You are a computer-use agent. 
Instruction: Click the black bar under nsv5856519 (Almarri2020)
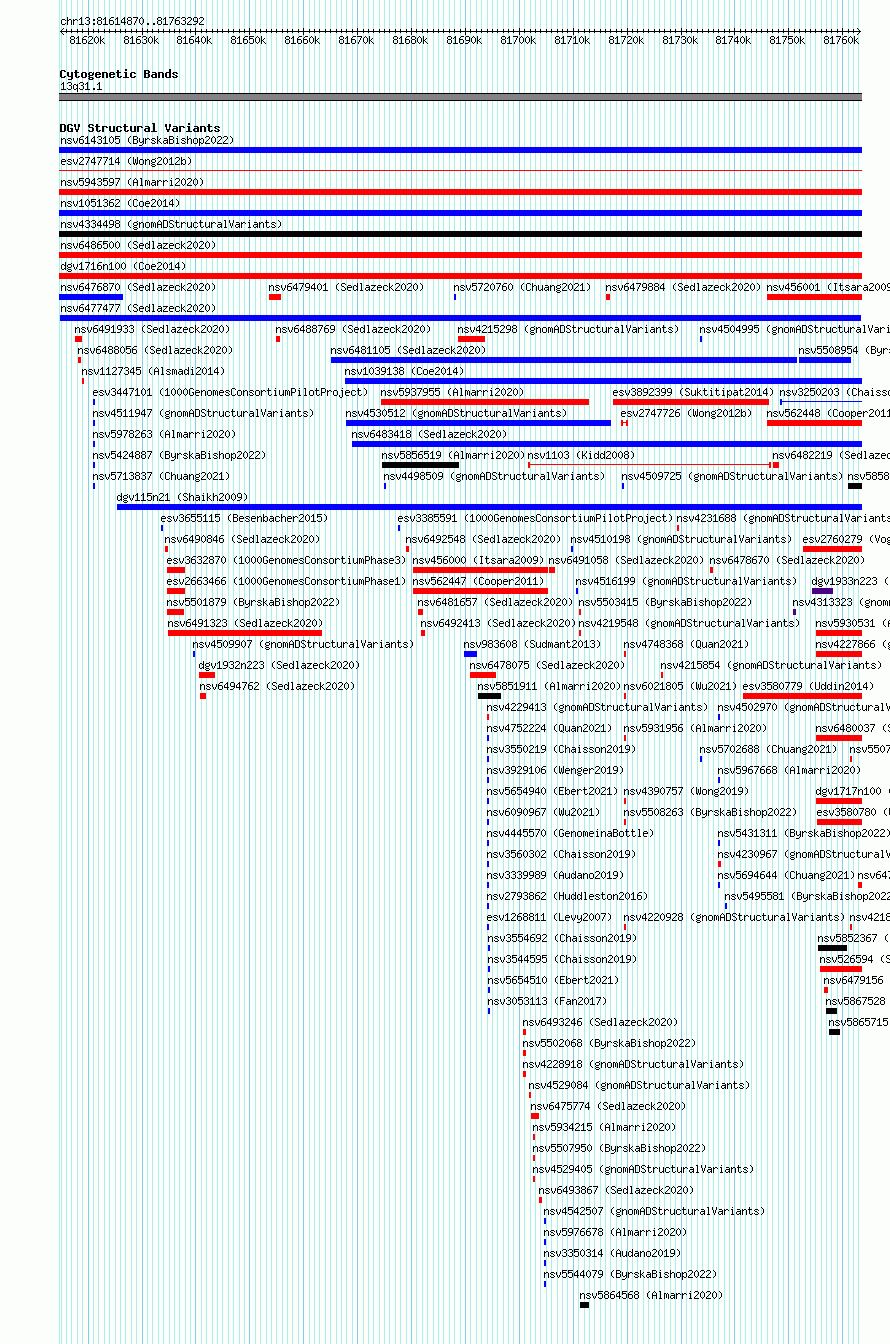coord(420,465)
